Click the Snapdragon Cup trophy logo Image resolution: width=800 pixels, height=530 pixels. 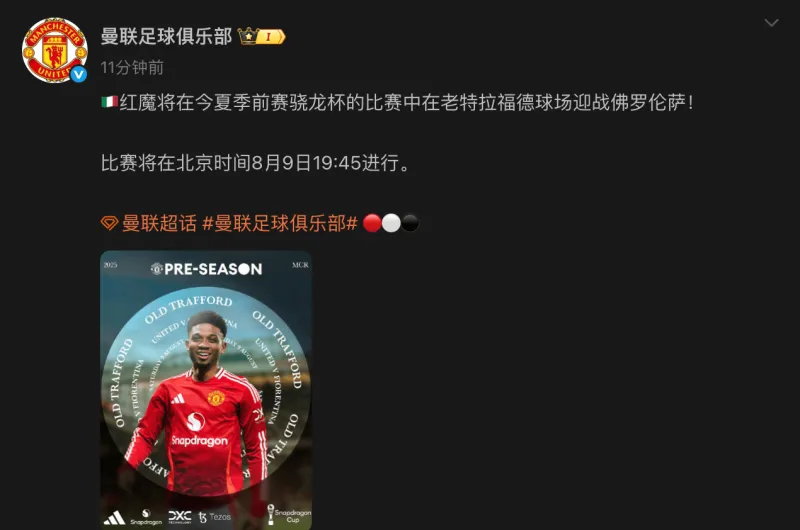(x=288, y=514)
